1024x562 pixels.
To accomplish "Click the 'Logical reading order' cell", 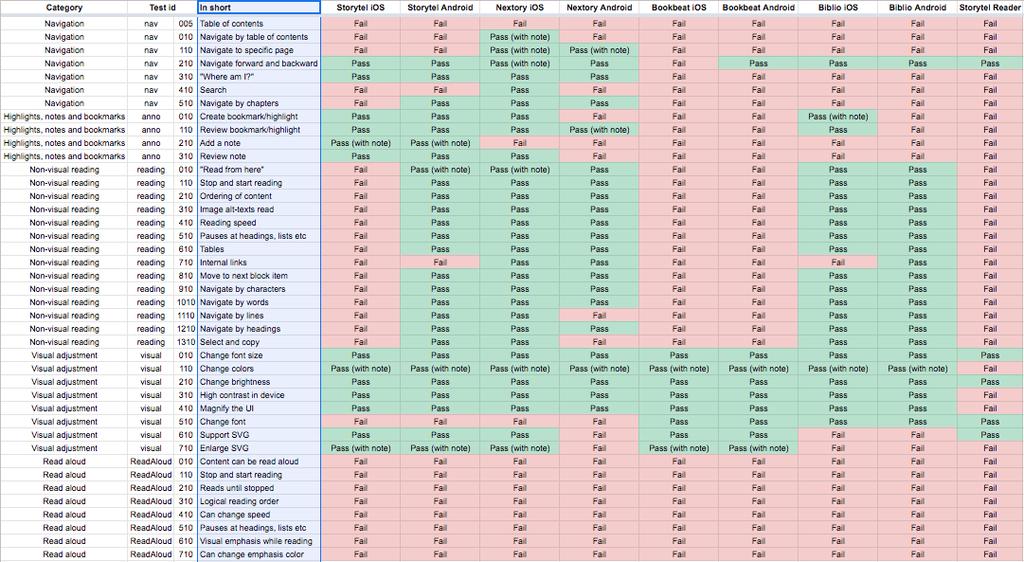I will tap(259, 501).
